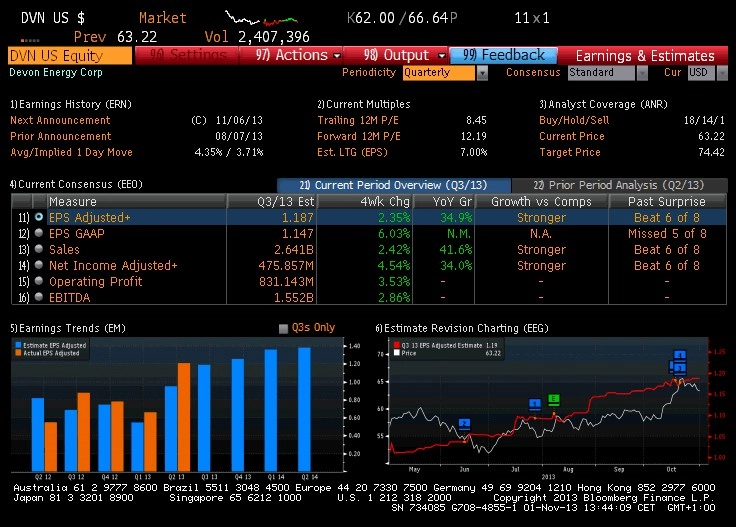Open the 98) Output menu
Image resolution: width=736 pixels, height=527 pixels.
click(x=396, y=55)
